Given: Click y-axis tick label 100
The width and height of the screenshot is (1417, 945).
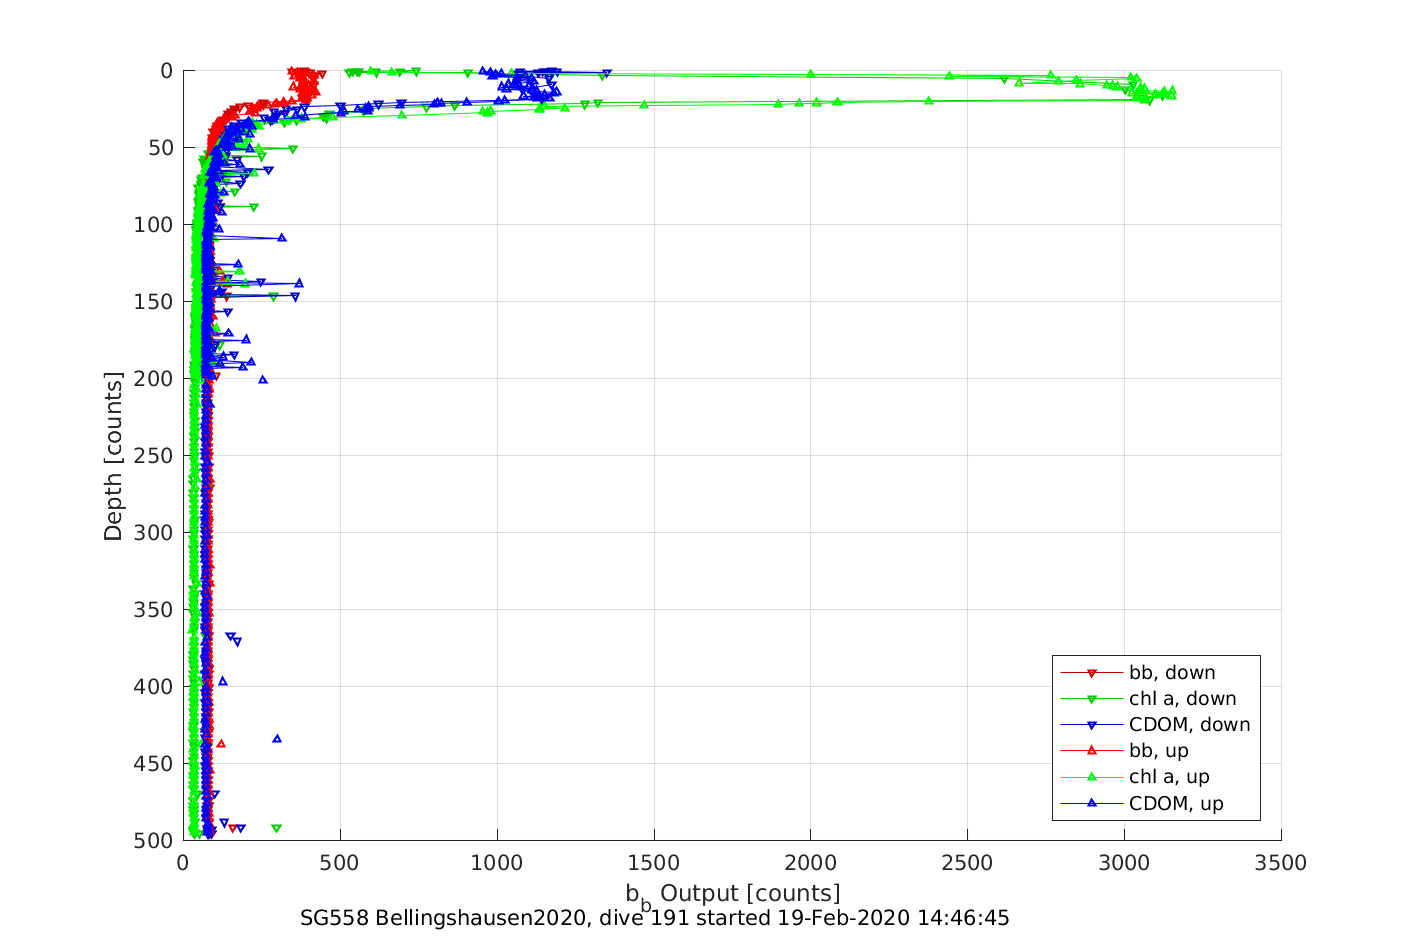Looking at the screenshot, I should point(153,225).
